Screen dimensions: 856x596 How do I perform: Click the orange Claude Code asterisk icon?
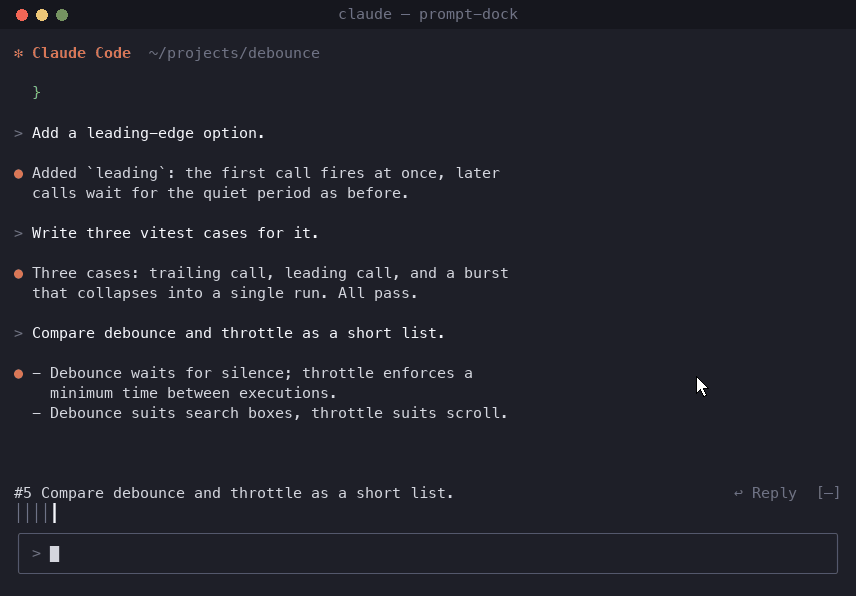coord(19,53)
